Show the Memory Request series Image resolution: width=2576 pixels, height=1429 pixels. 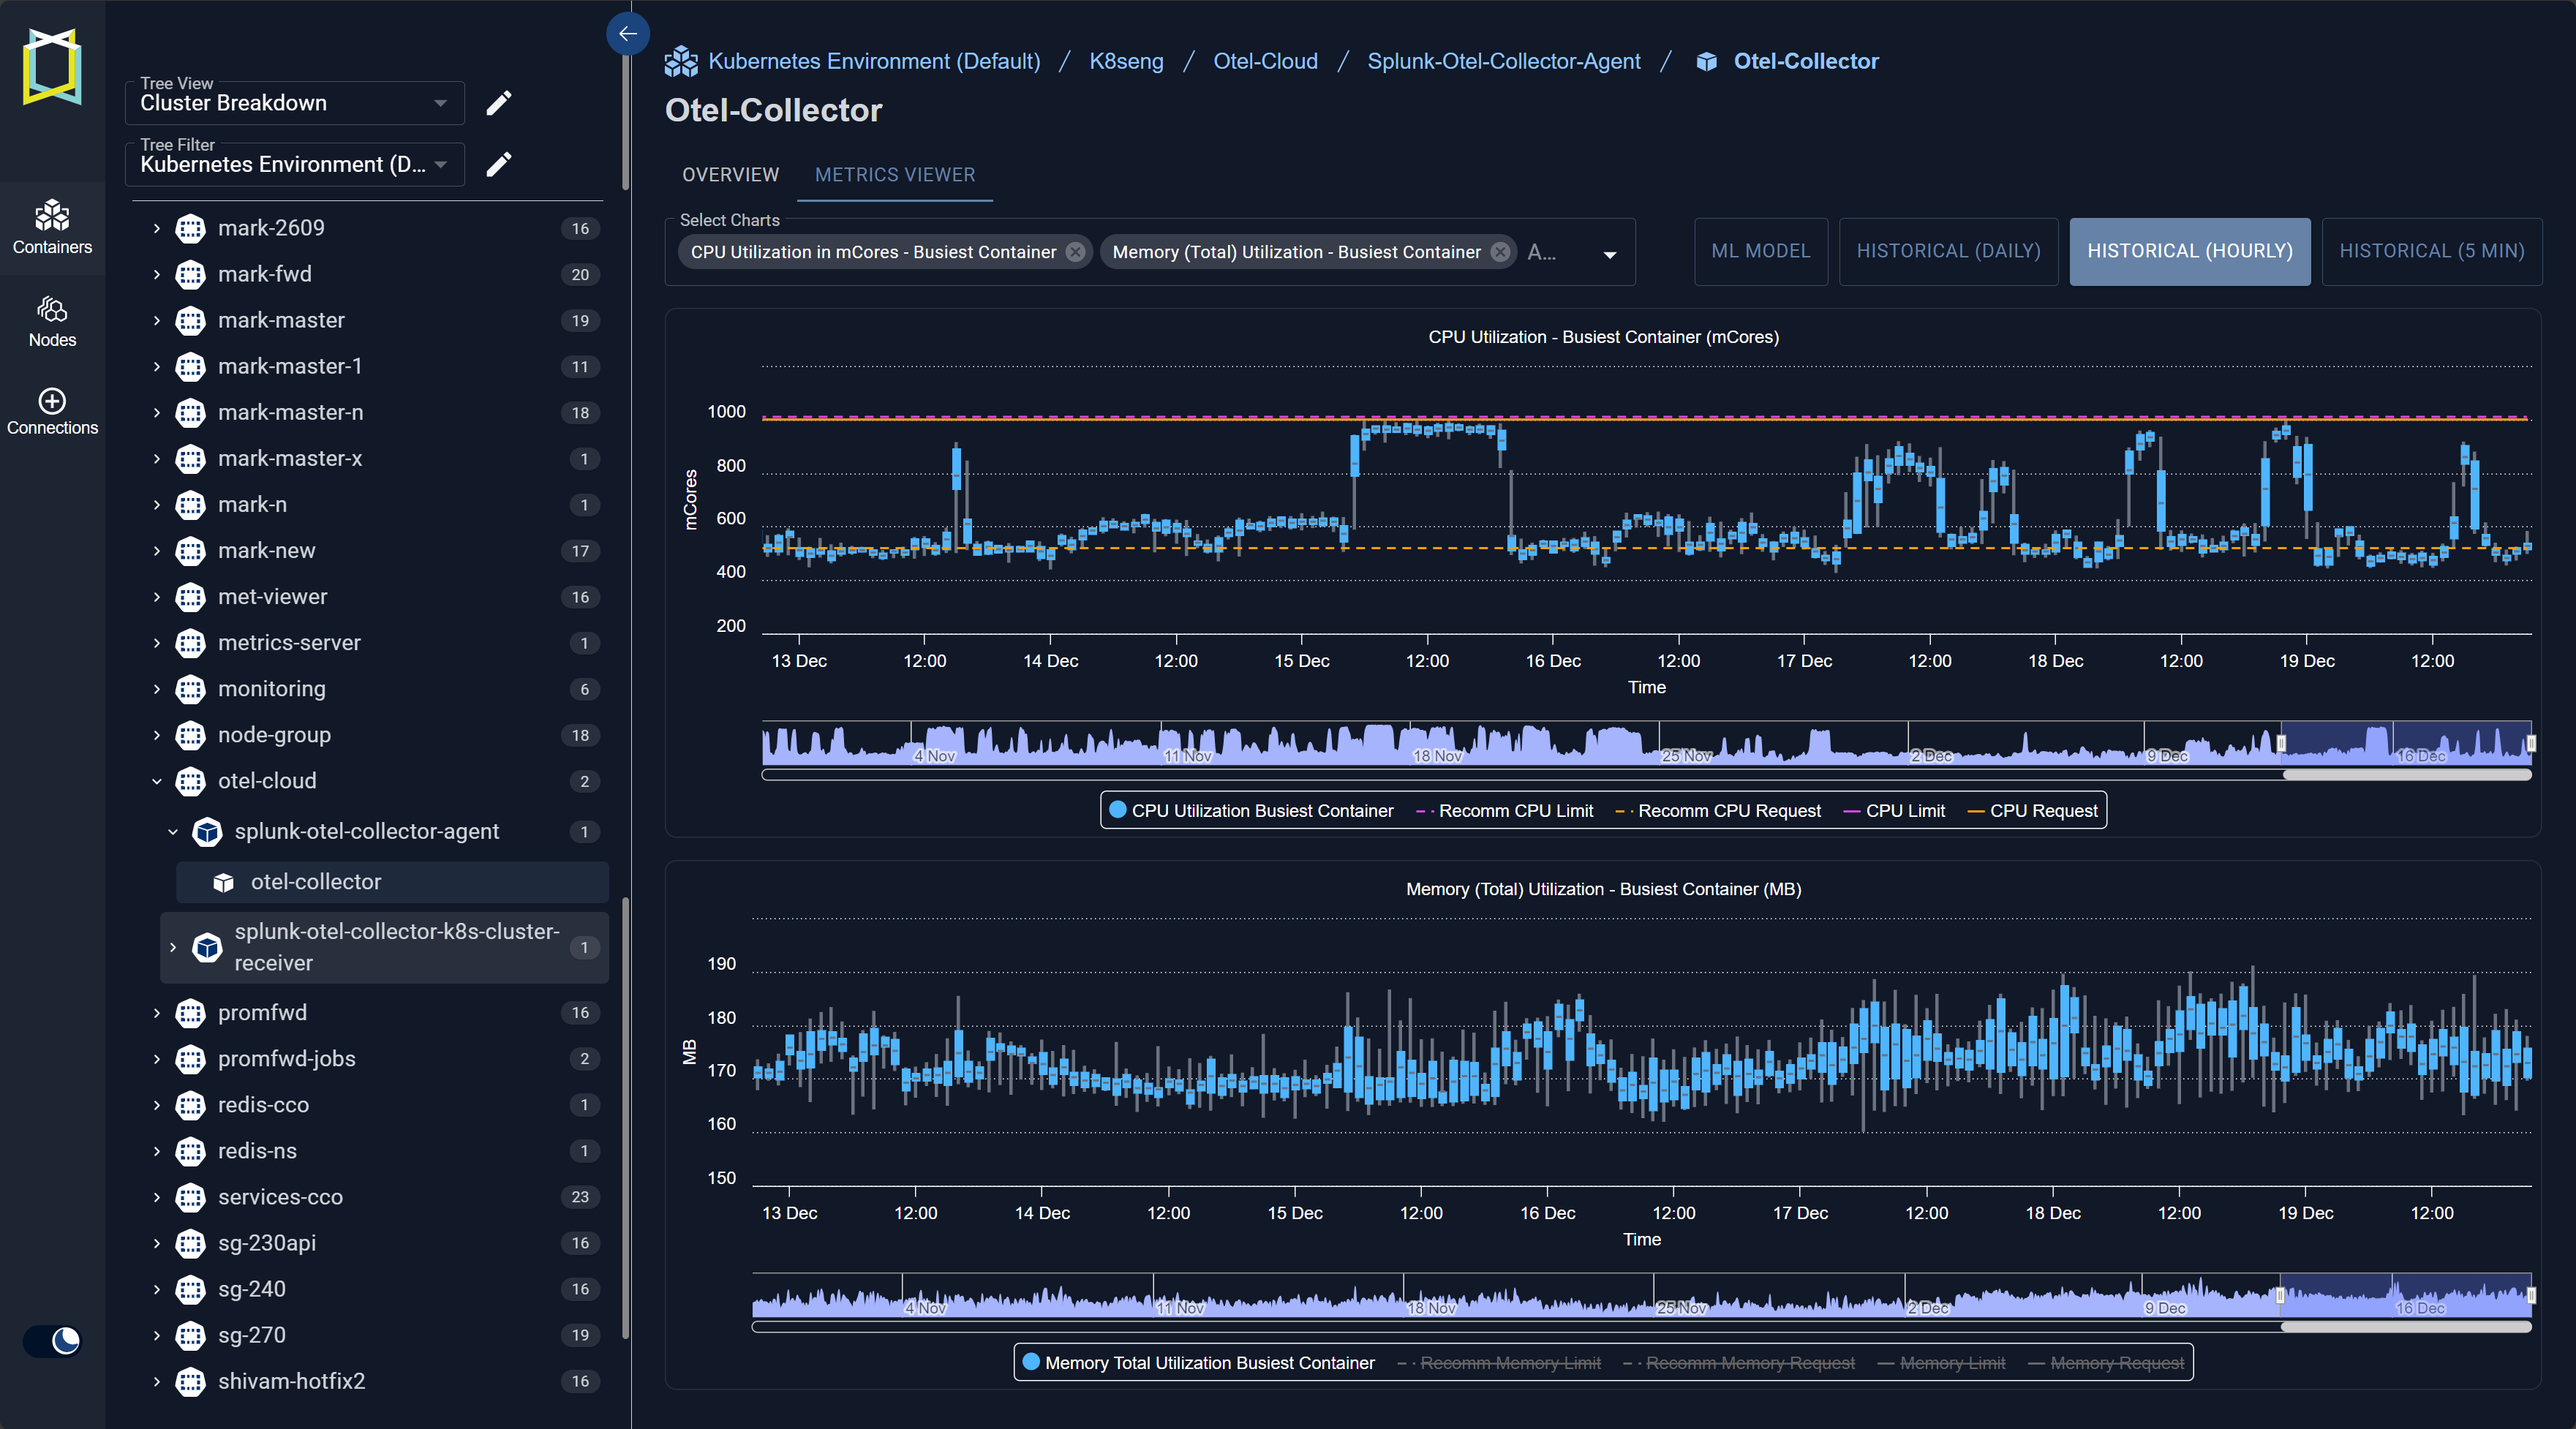2106,1363
